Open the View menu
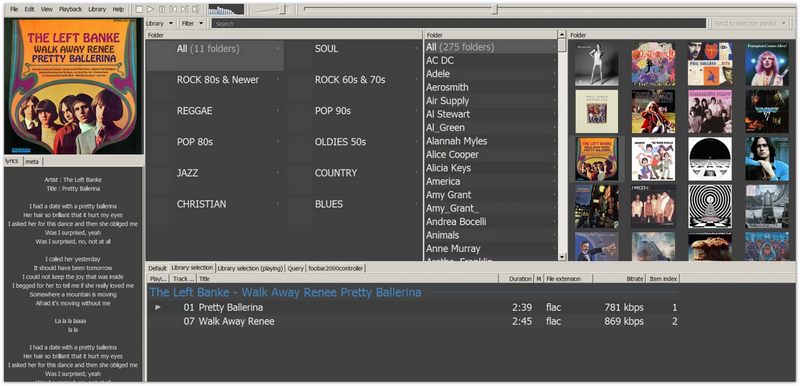 click(x=46, y=9)
